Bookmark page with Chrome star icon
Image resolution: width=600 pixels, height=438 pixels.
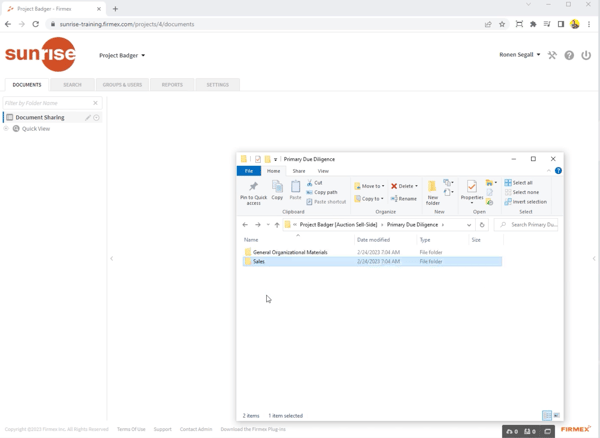pyautogui.click(x=502, y=24)
